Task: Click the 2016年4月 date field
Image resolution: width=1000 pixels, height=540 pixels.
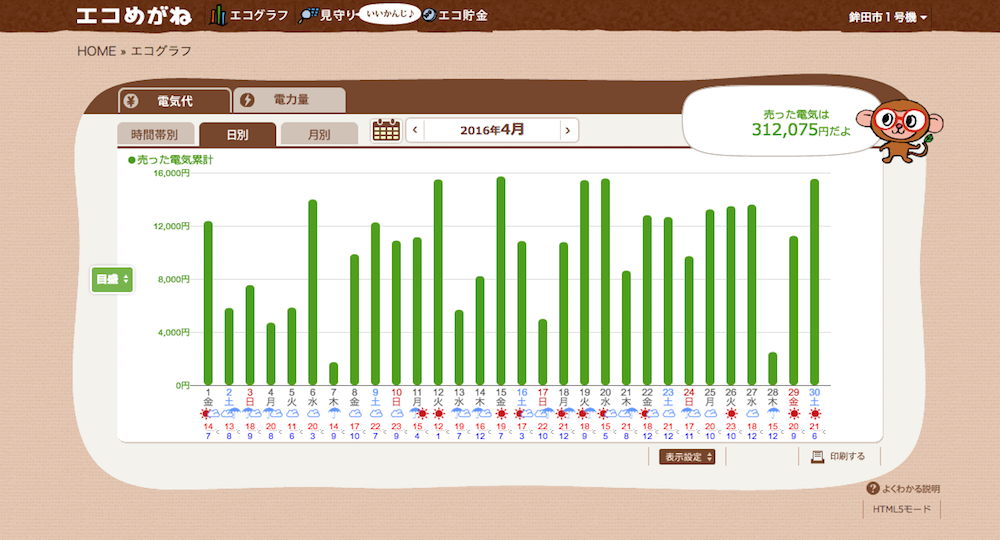Action: coord(491,130)
